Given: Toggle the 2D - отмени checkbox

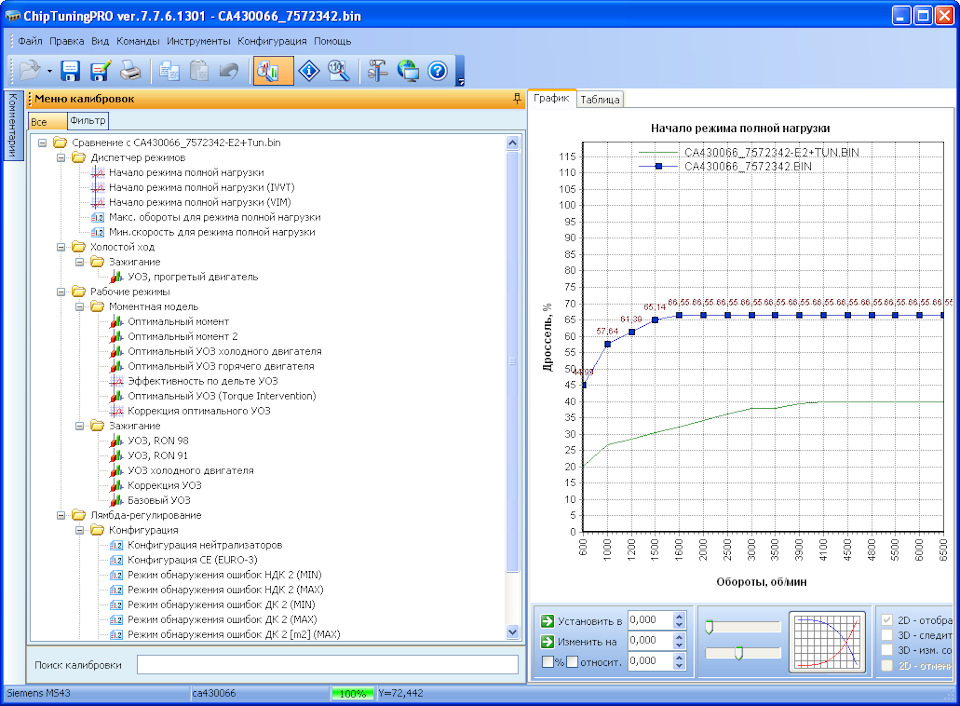Looking at the screenshot, I should pos(887,666).
